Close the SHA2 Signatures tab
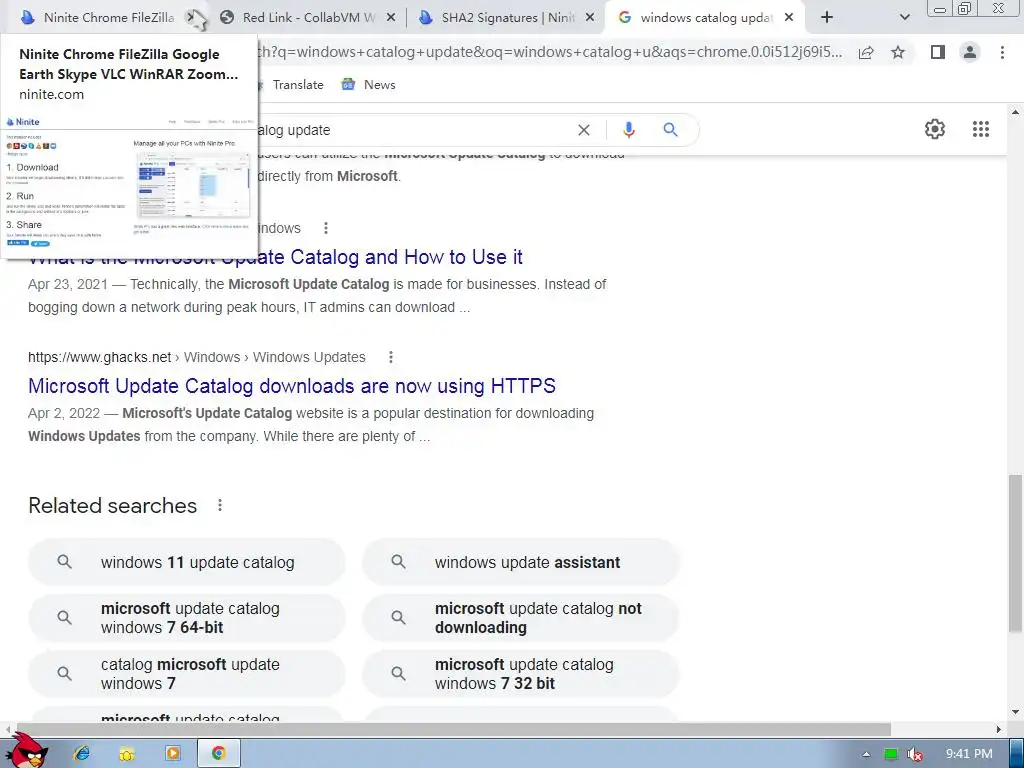 coord(590,18)
